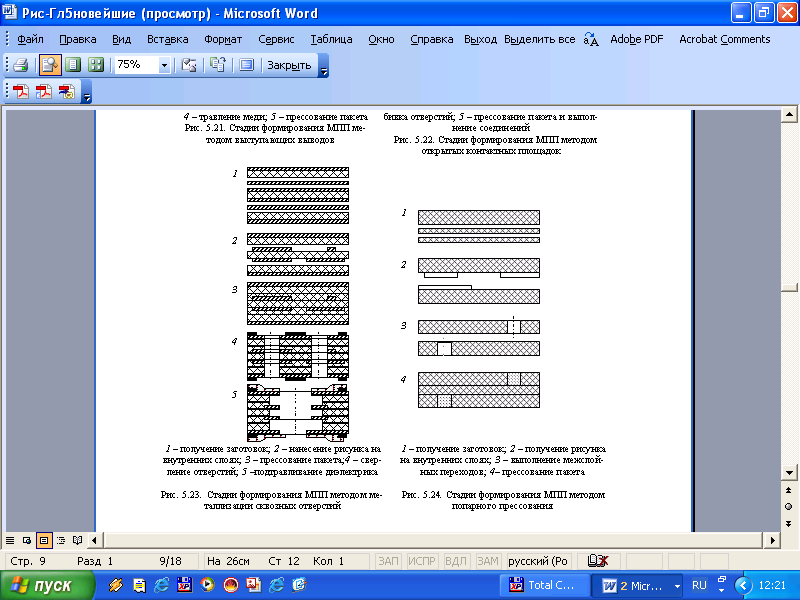The height and width of the screenshot is (600, 800).
Task: Toggle ЗАП macro recording indicator
Action: (x=388, y=561)
